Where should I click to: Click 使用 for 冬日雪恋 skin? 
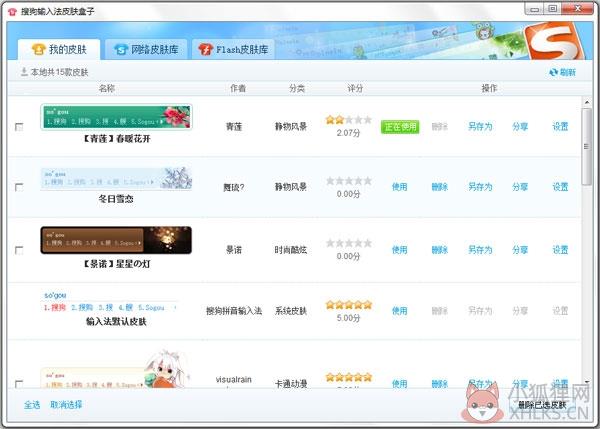[x=399, y=187]
